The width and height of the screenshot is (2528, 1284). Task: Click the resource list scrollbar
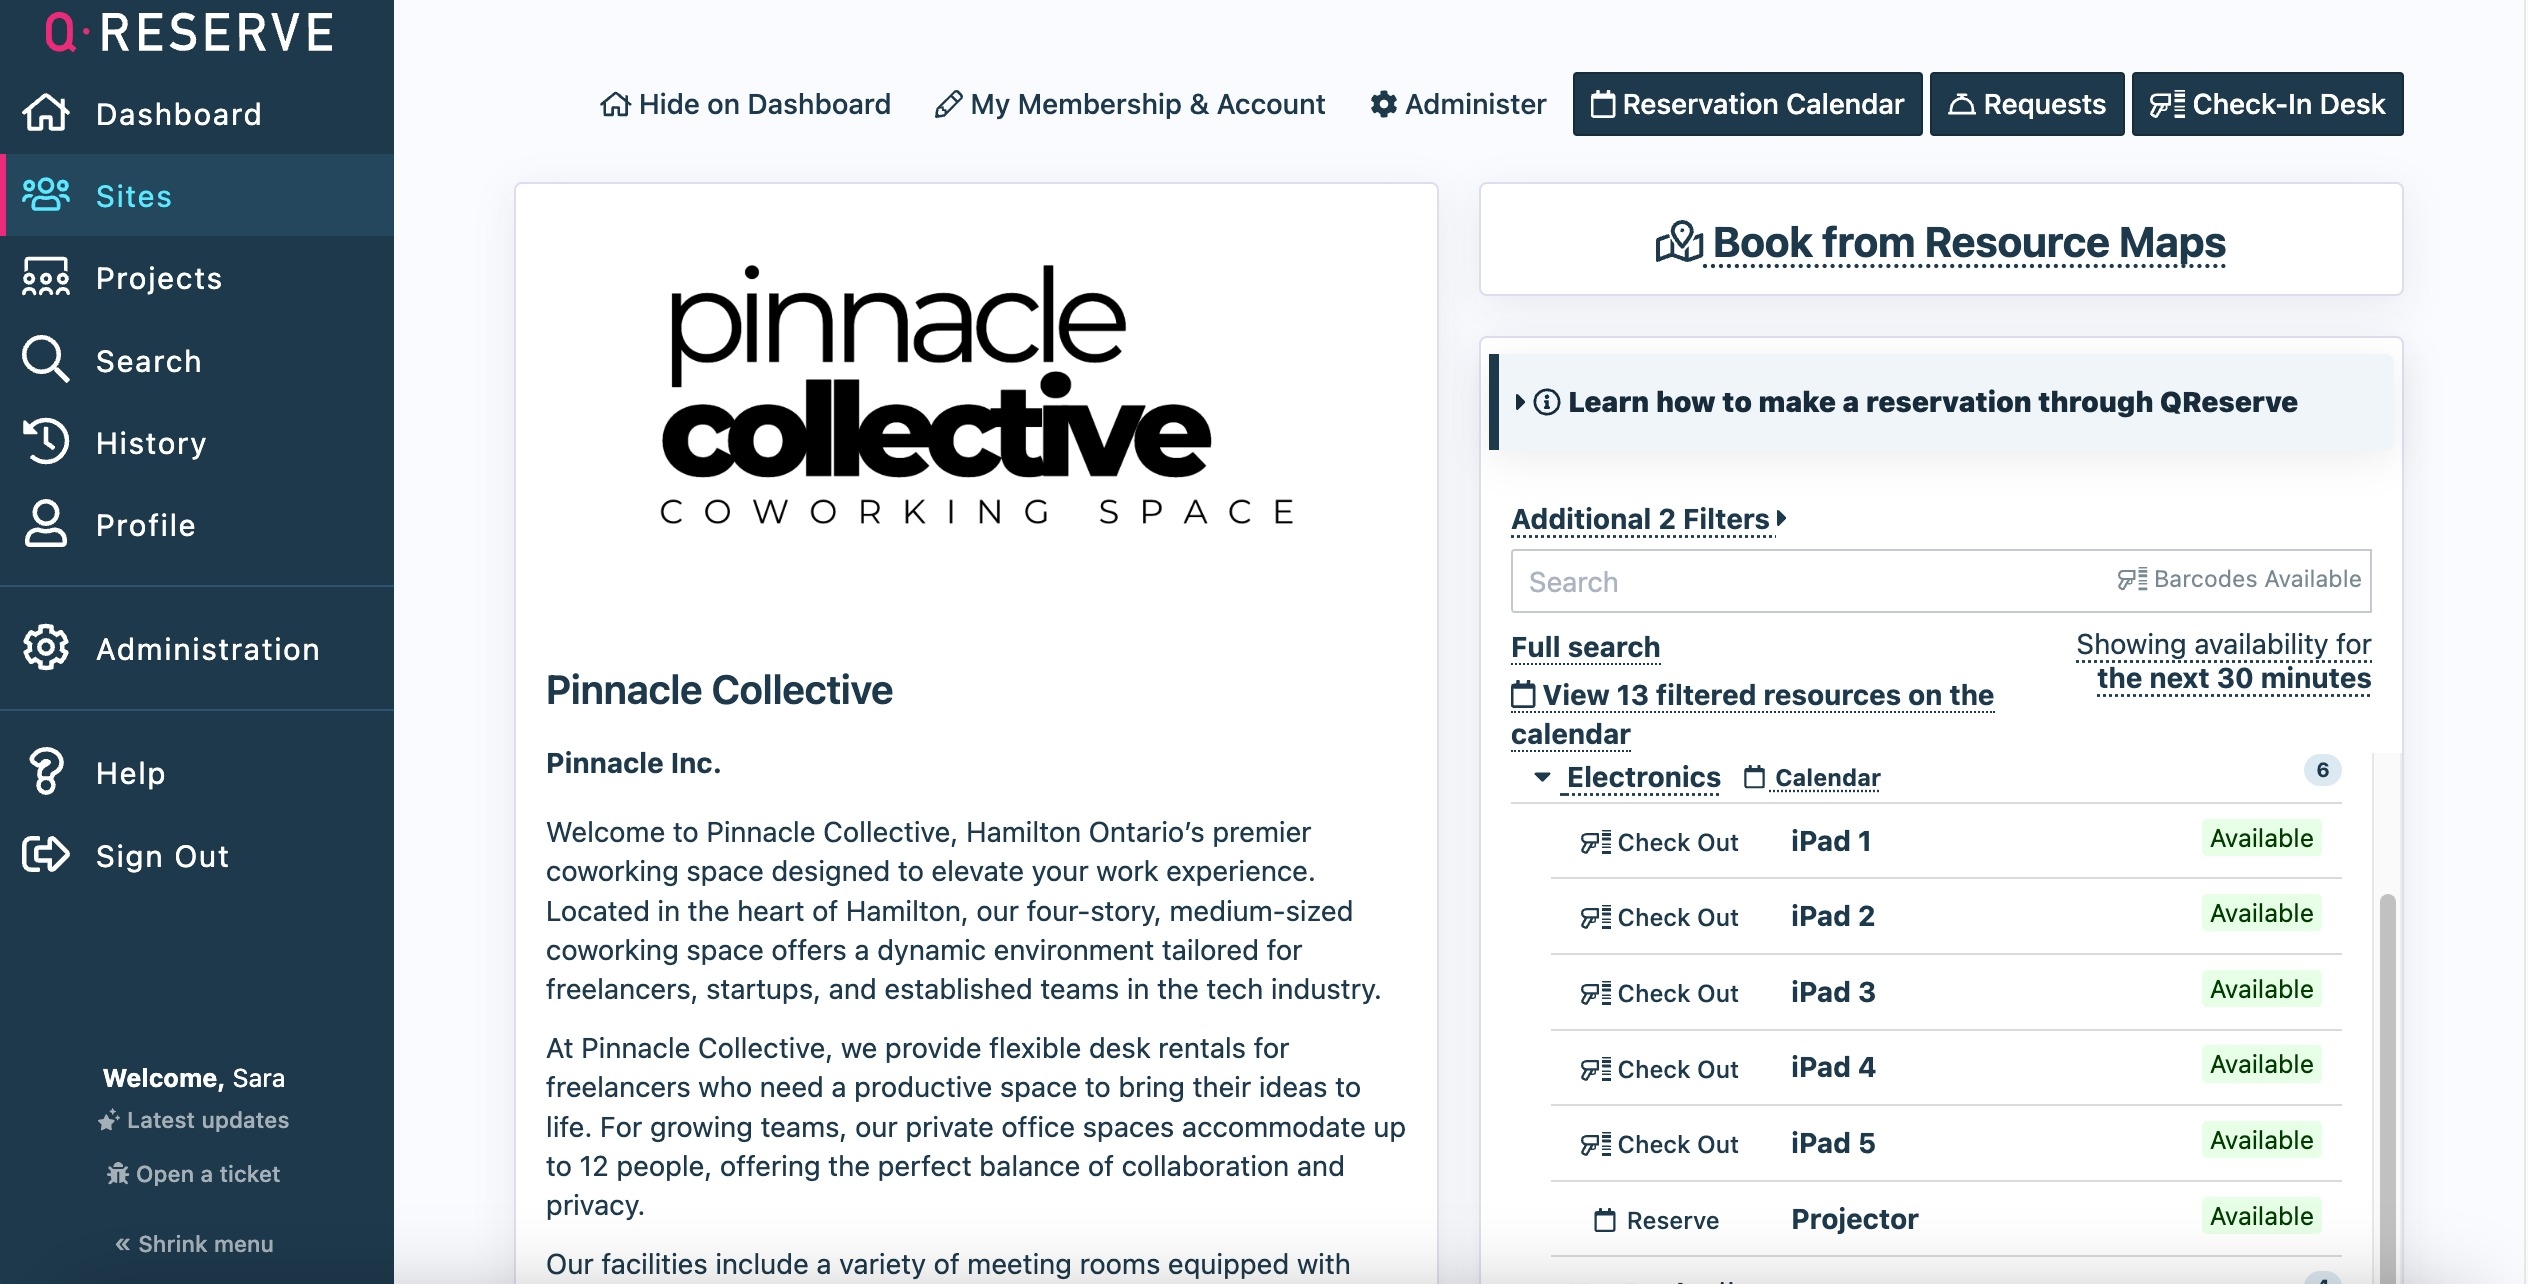point(2387,1050)
